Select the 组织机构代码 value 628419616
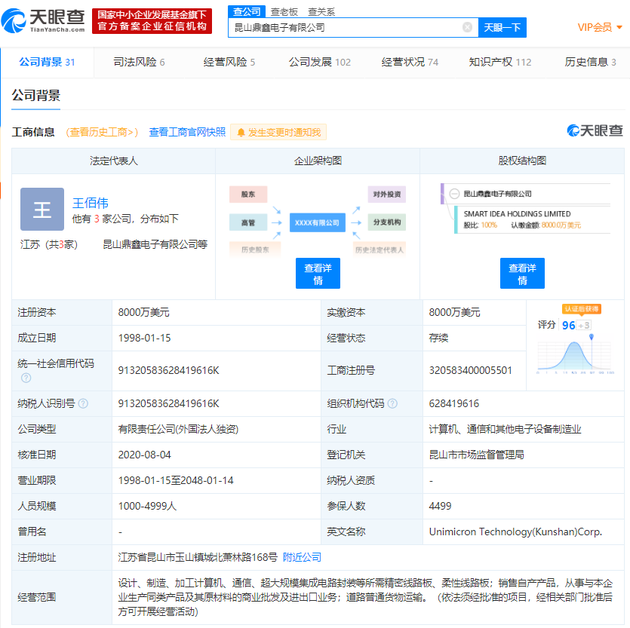Viewport: 630px width, 628px height. 454,403
